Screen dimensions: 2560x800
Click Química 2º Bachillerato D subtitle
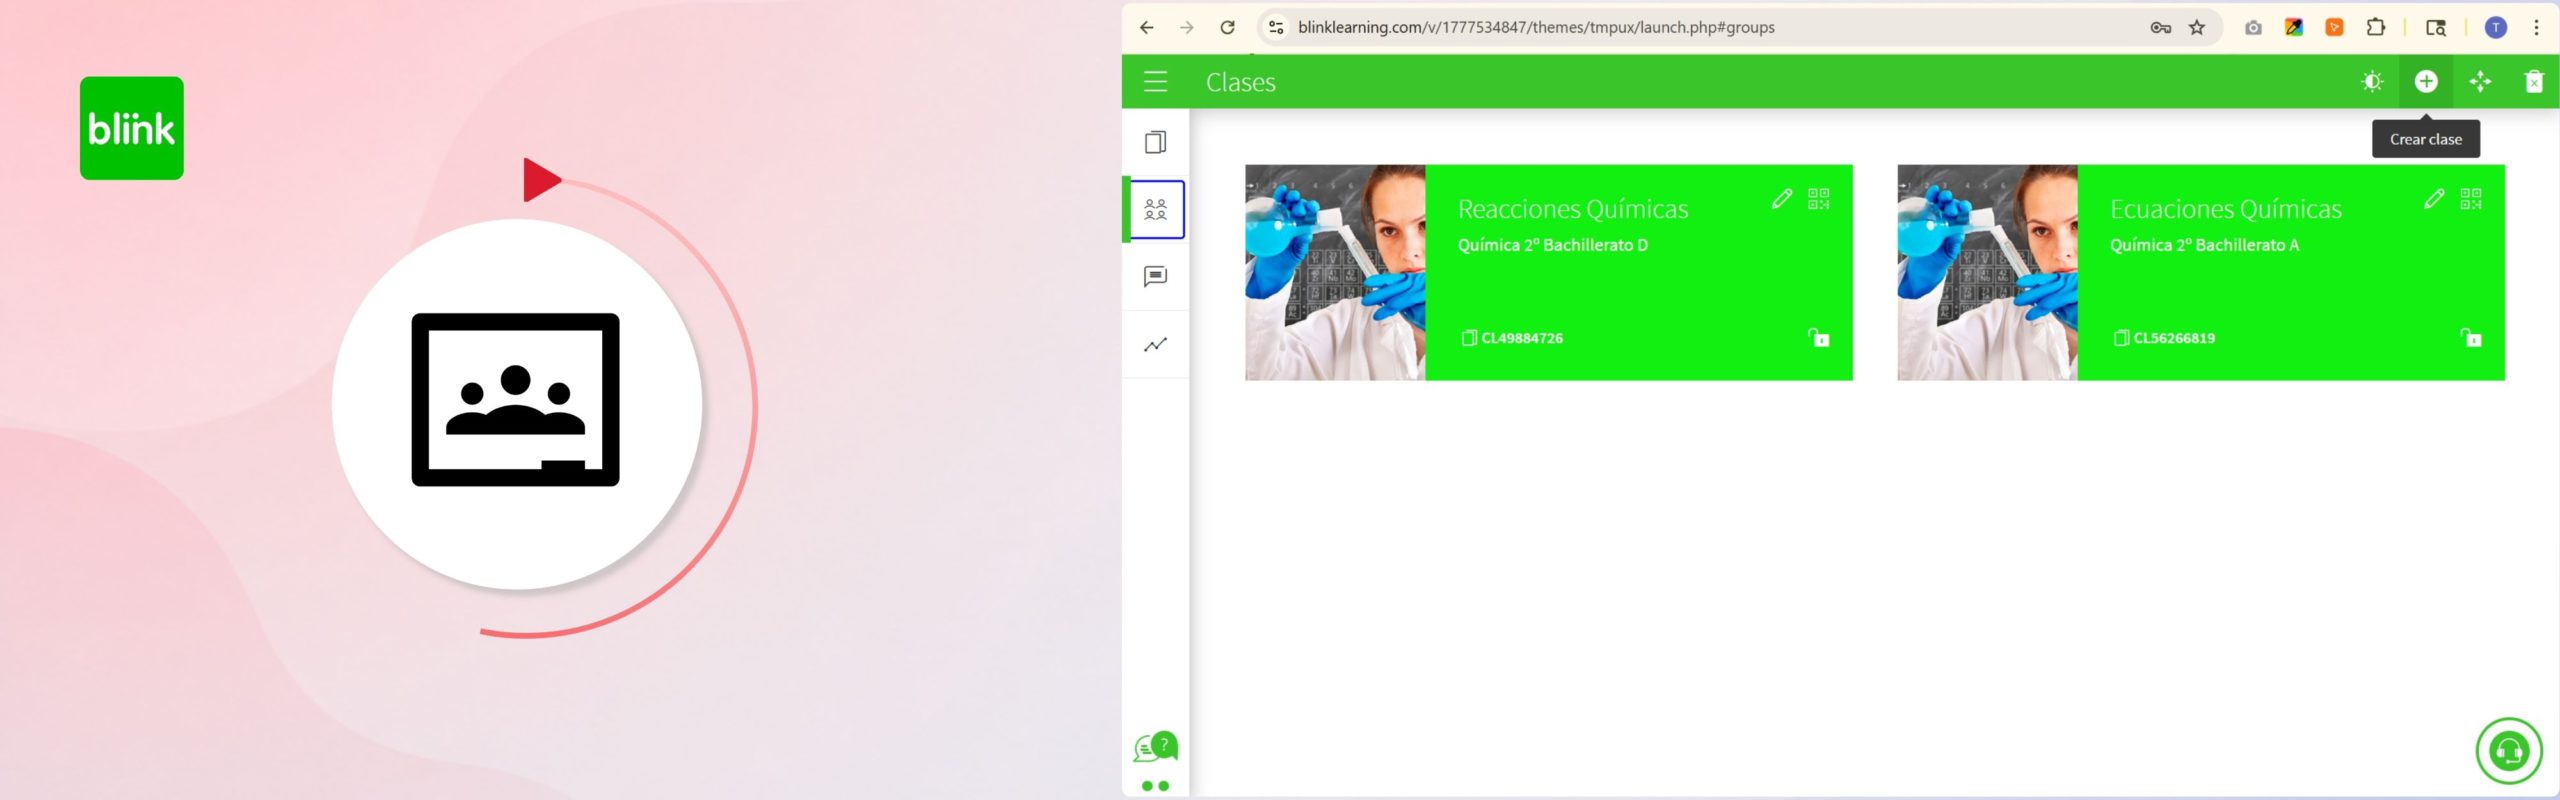(1553, 245)
